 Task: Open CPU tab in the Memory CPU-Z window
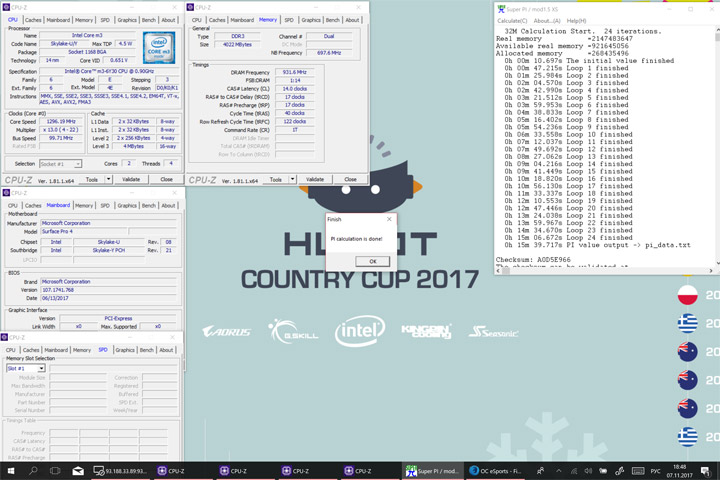point(197,20)
